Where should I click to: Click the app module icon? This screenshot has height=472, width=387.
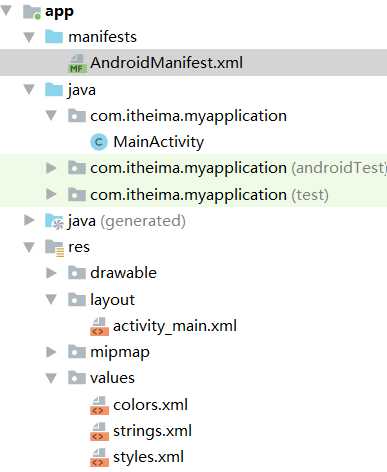tap(32, 12)
